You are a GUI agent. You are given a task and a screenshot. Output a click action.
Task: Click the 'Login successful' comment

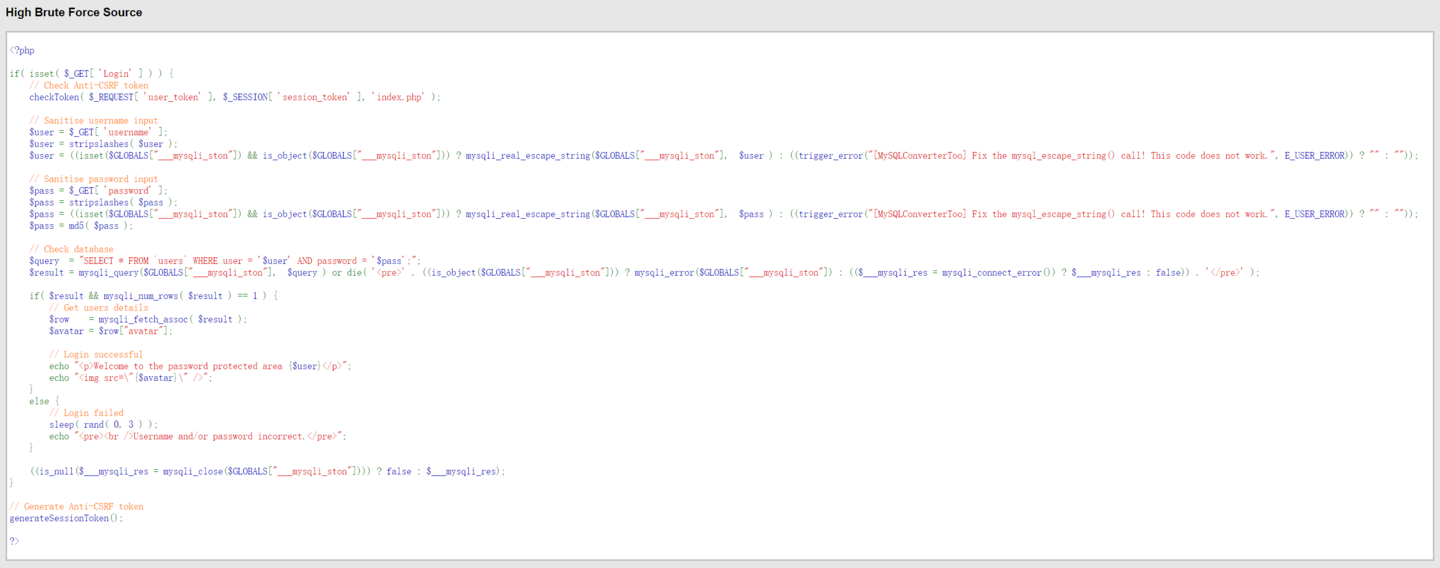(96, 354)
